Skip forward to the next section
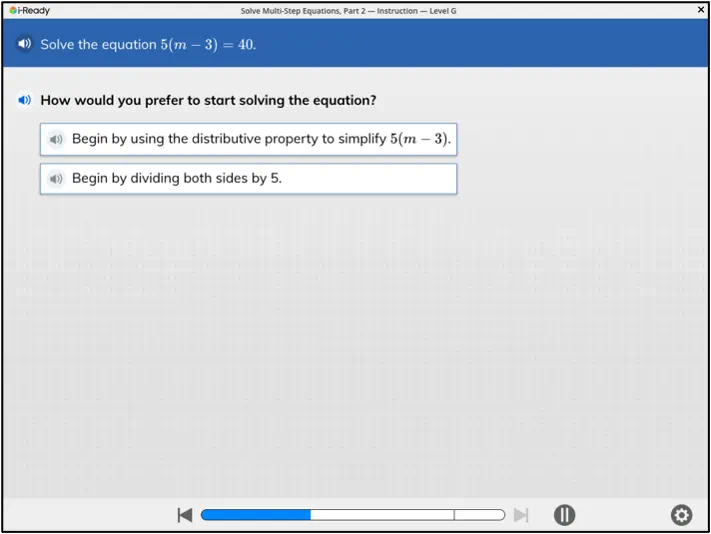The height and width of the screenshot is (534, 711). point(520,515)
